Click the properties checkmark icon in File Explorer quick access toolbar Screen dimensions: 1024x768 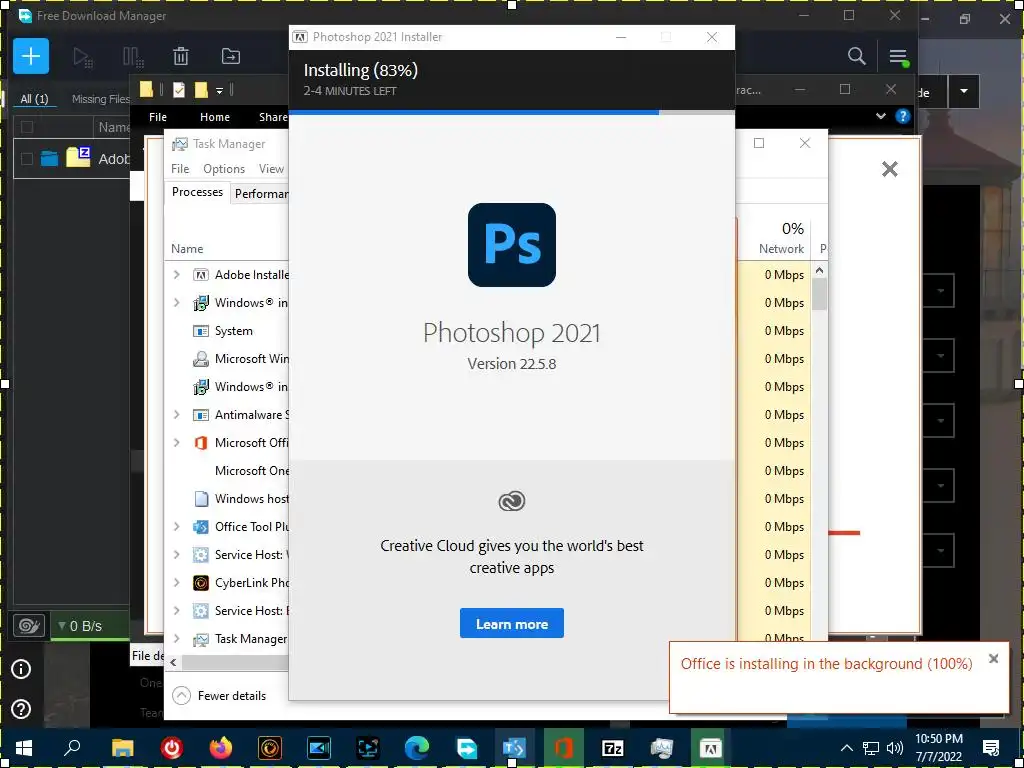click(178, 90)
